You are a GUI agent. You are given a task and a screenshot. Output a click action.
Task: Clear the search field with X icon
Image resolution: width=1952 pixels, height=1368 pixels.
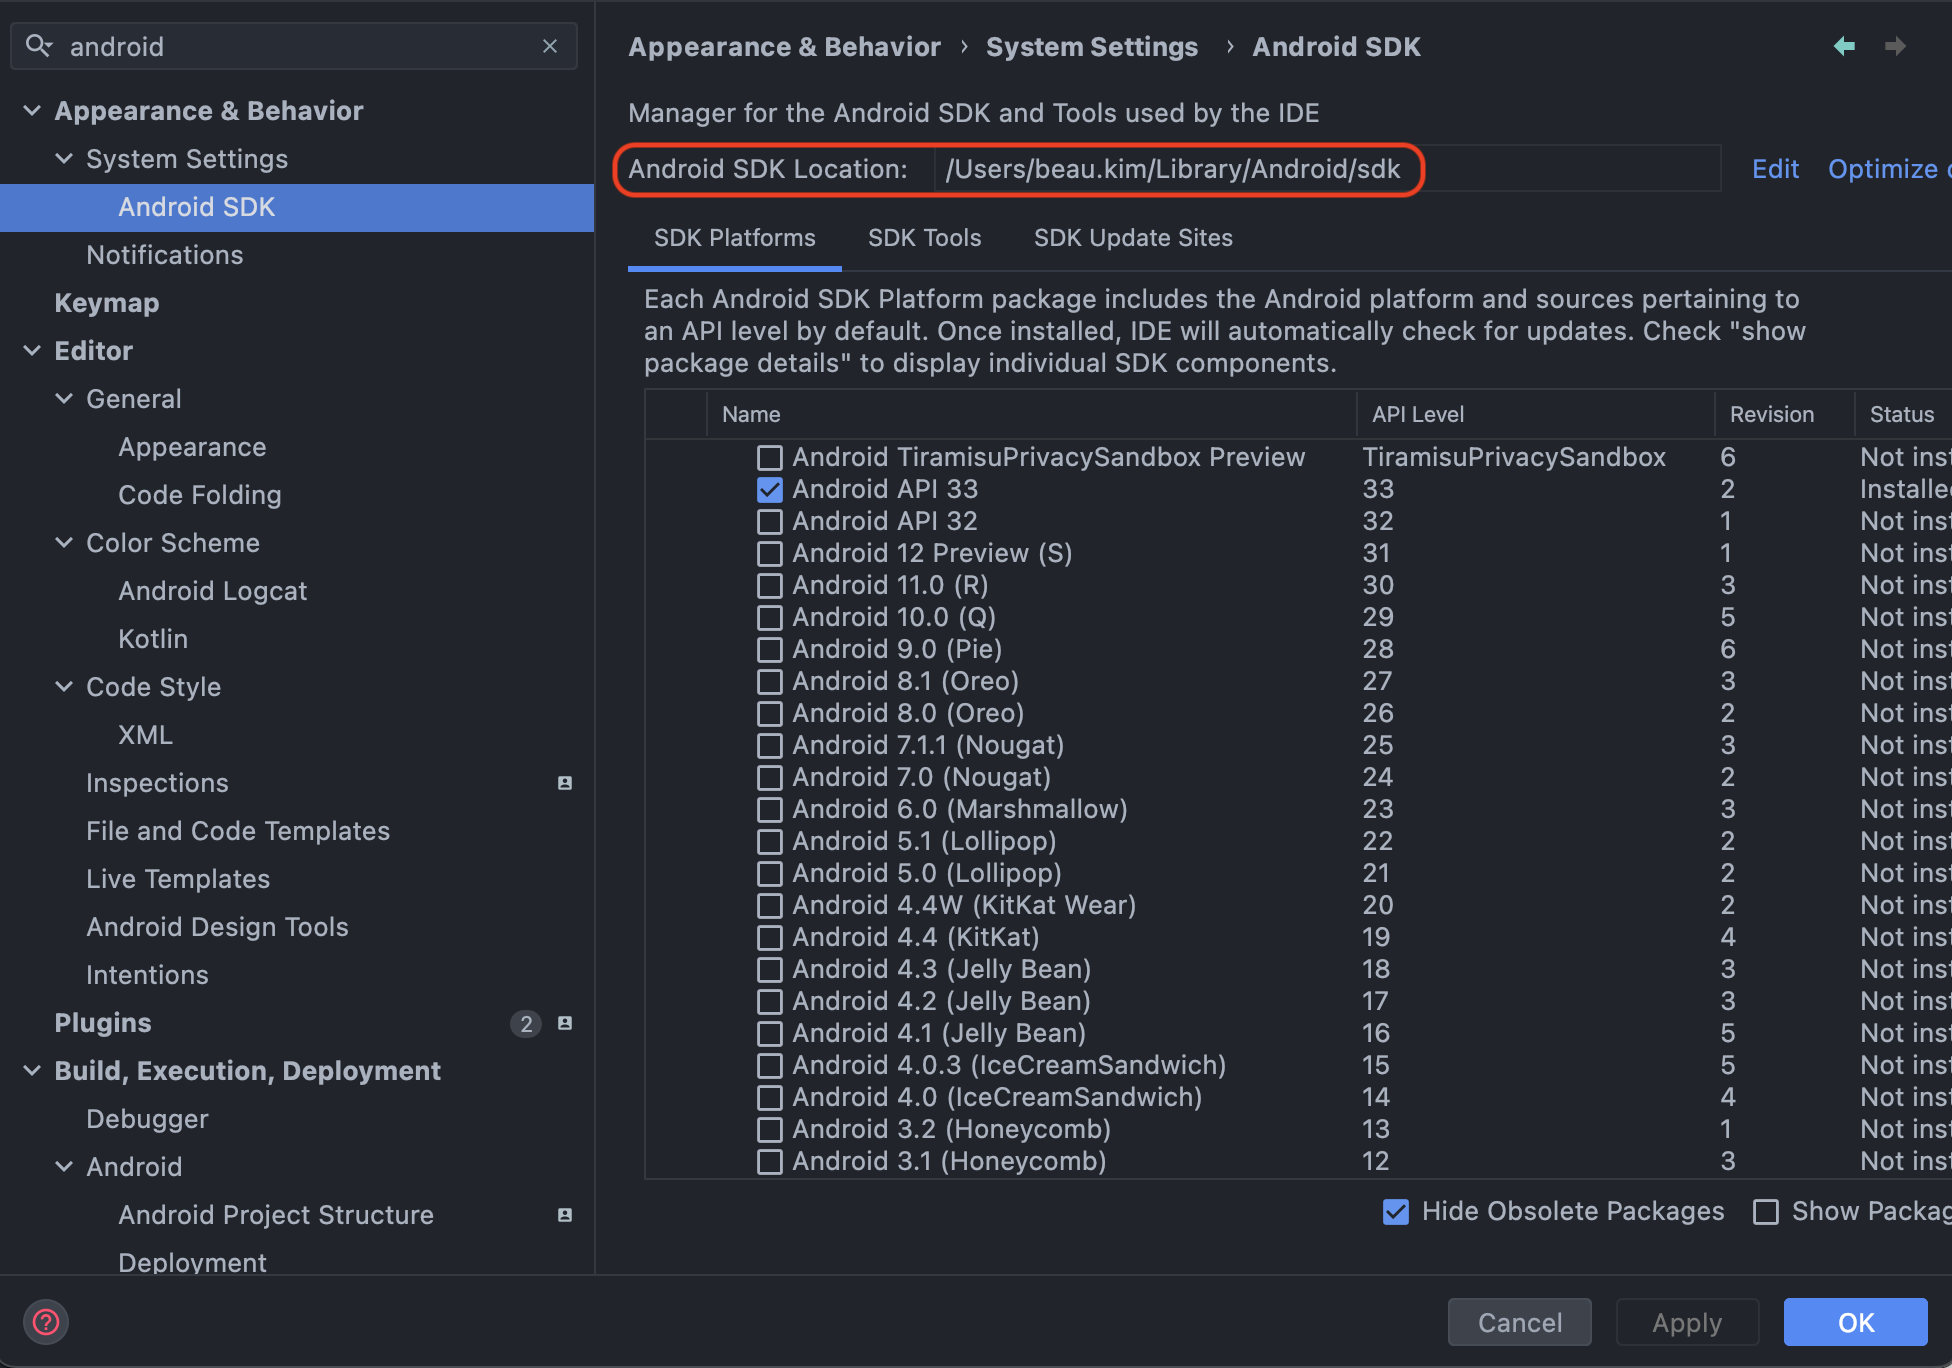[x=550, y=46]
